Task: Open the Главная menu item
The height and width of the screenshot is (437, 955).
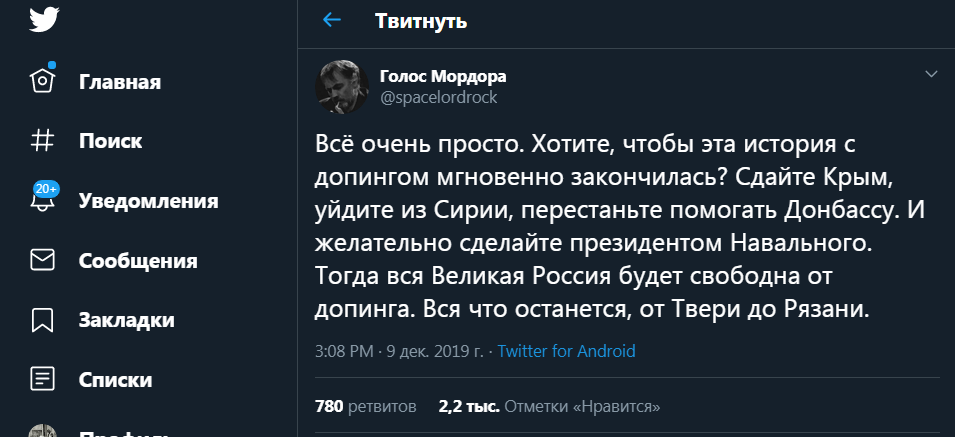Action: pyautogui.click(x=120, y=82)
